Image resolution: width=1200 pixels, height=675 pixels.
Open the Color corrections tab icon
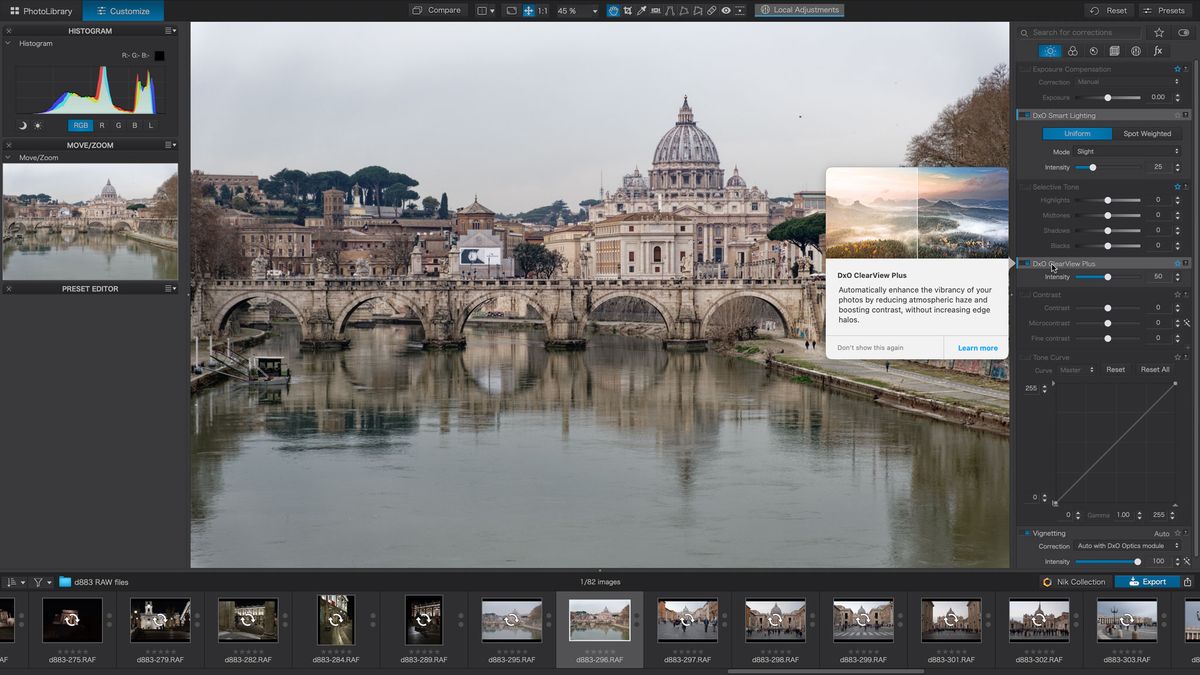click(1072, 51)
